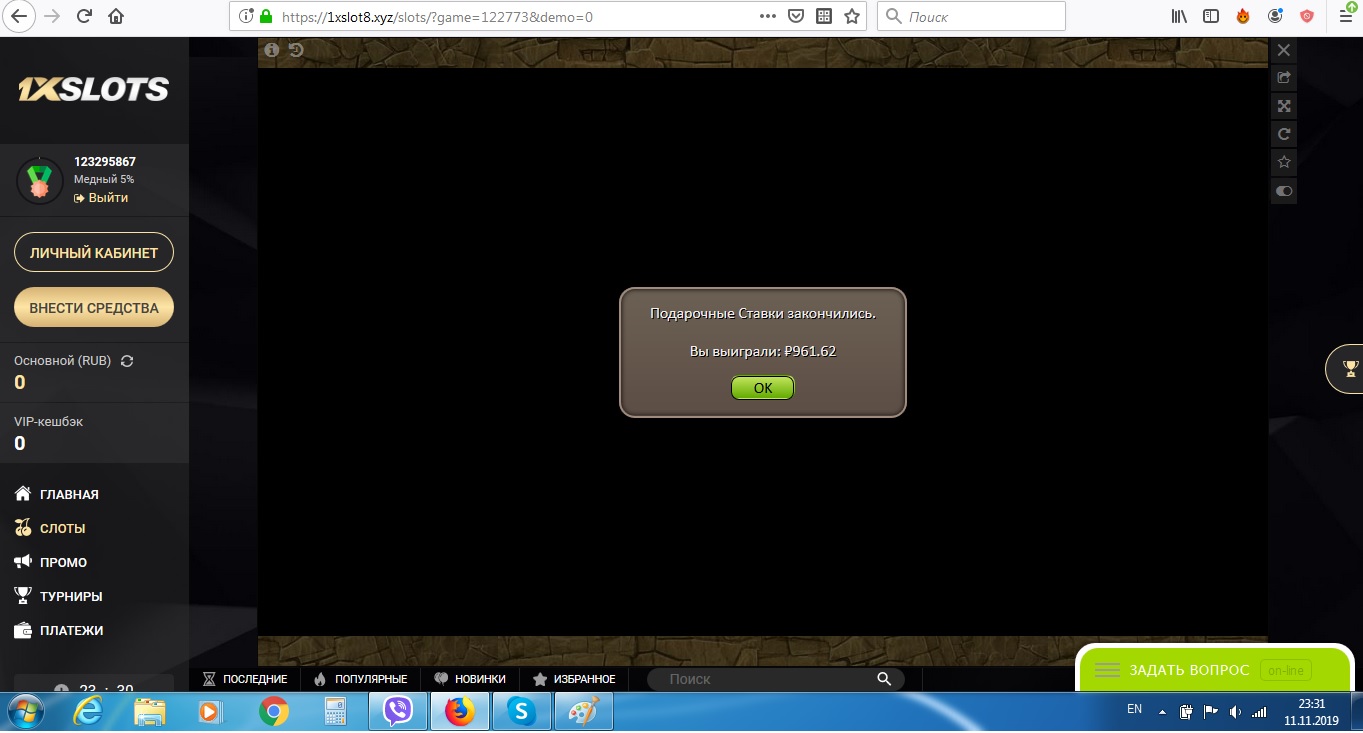
Task: Switch to the ПОПУЛЯРНЫЕ games tab
Action: tap(360, 679)
